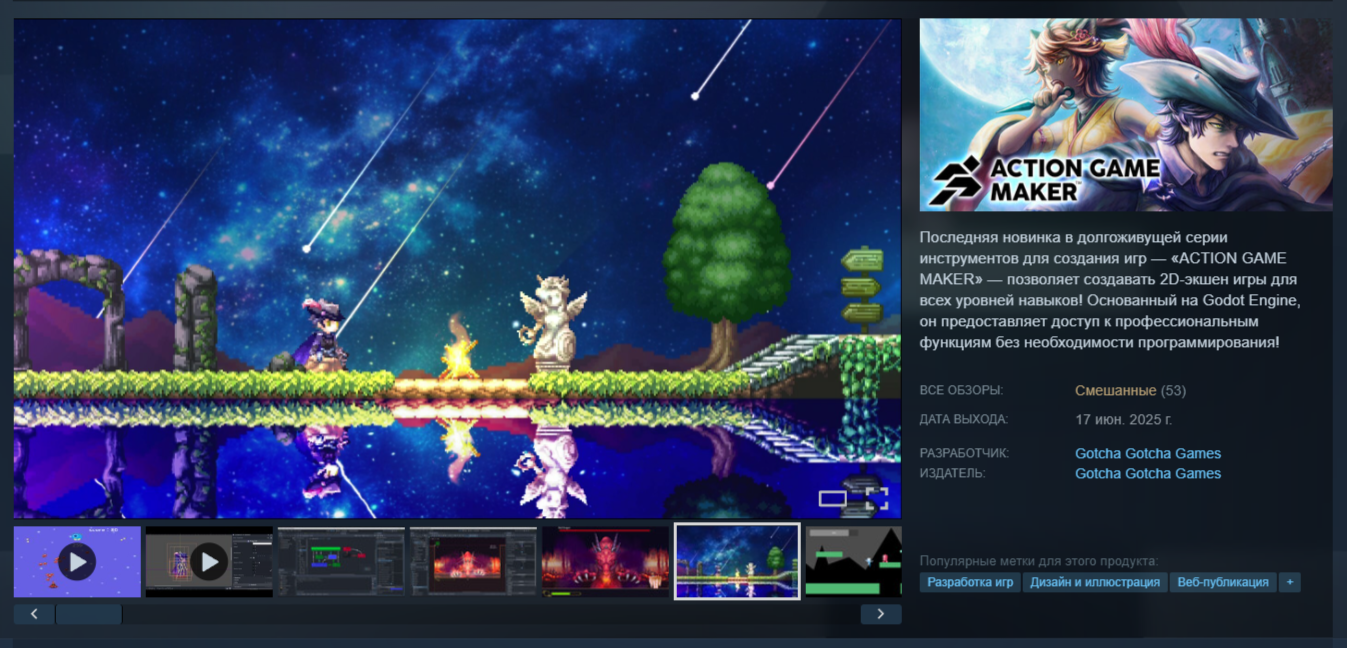Select the 'Веб-публикация' tag
Viewport: 1347px width, 648px height.
1223,582
